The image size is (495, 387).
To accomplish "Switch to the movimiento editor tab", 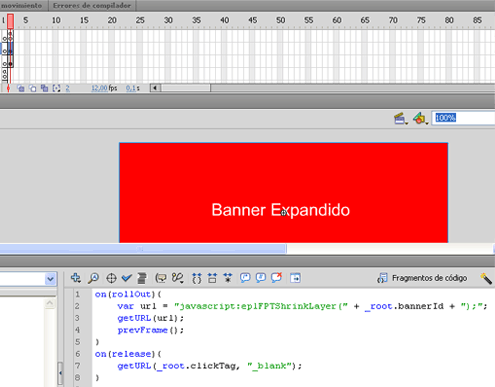I will 21,5.
